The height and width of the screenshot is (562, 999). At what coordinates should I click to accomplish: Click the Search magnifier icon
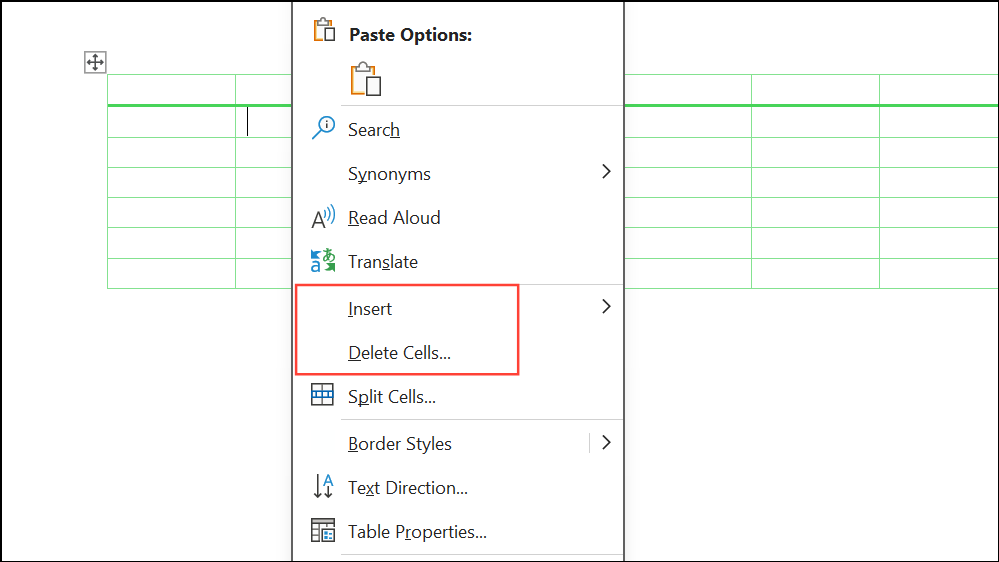(323, 127)
